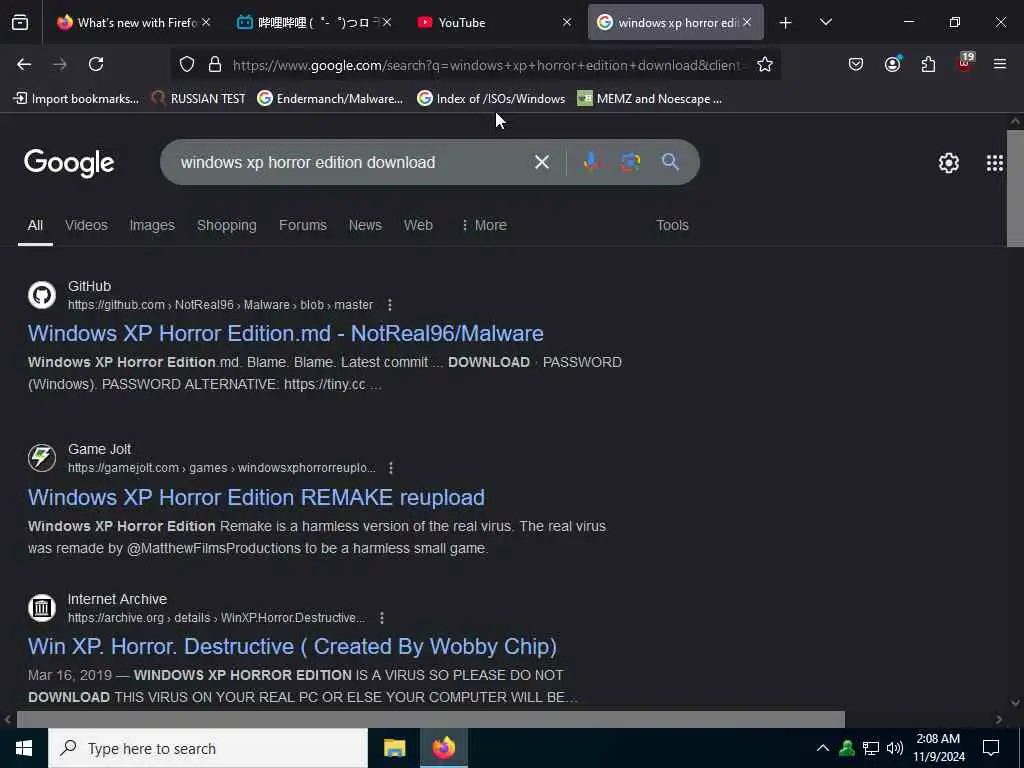List all tabs dropdown arrow
1024x768 pixels.
click(825, 23)
